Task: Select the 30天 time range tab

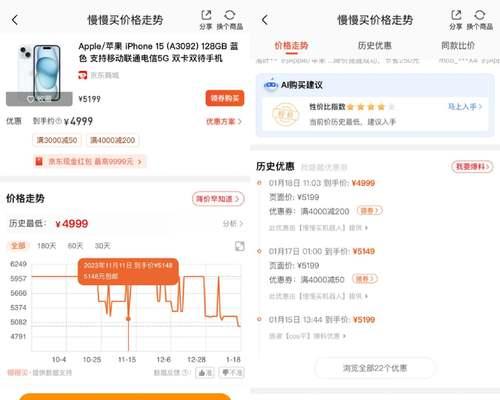Action: point(102,246)
